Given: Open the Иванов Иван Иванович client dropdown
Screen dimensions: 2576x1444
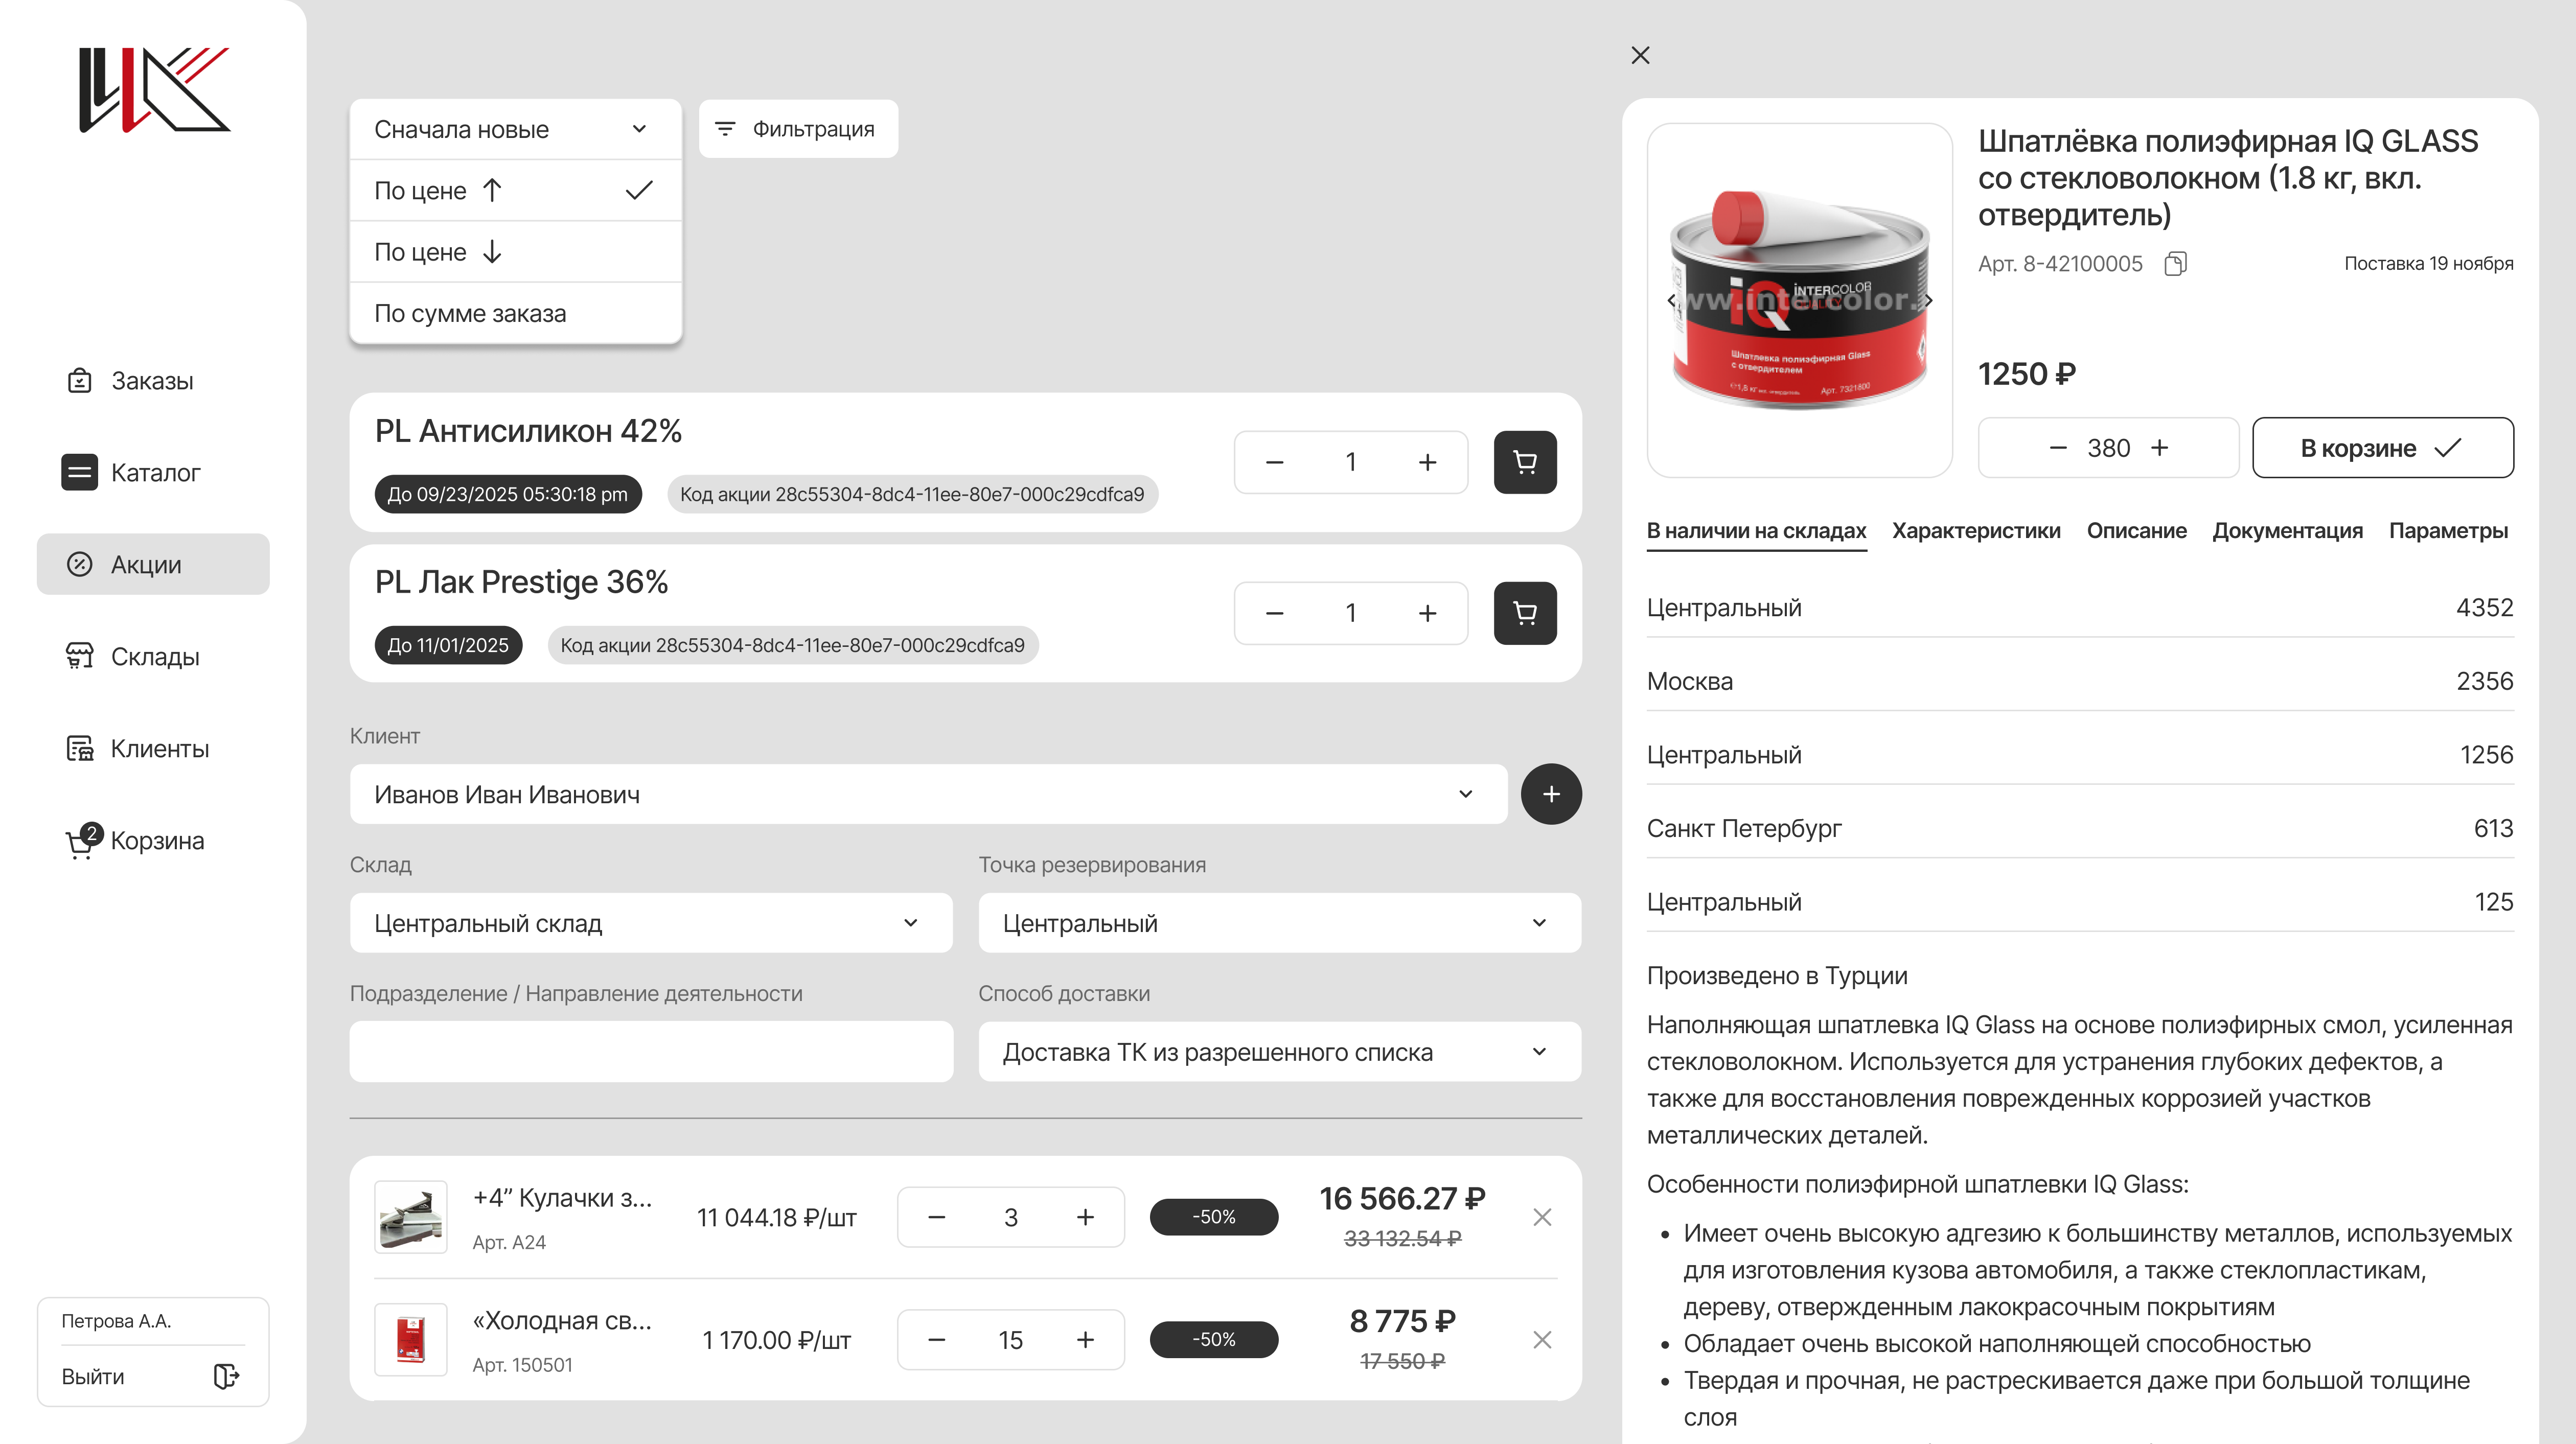Looking at the screenshot, I should click(927, 795).
